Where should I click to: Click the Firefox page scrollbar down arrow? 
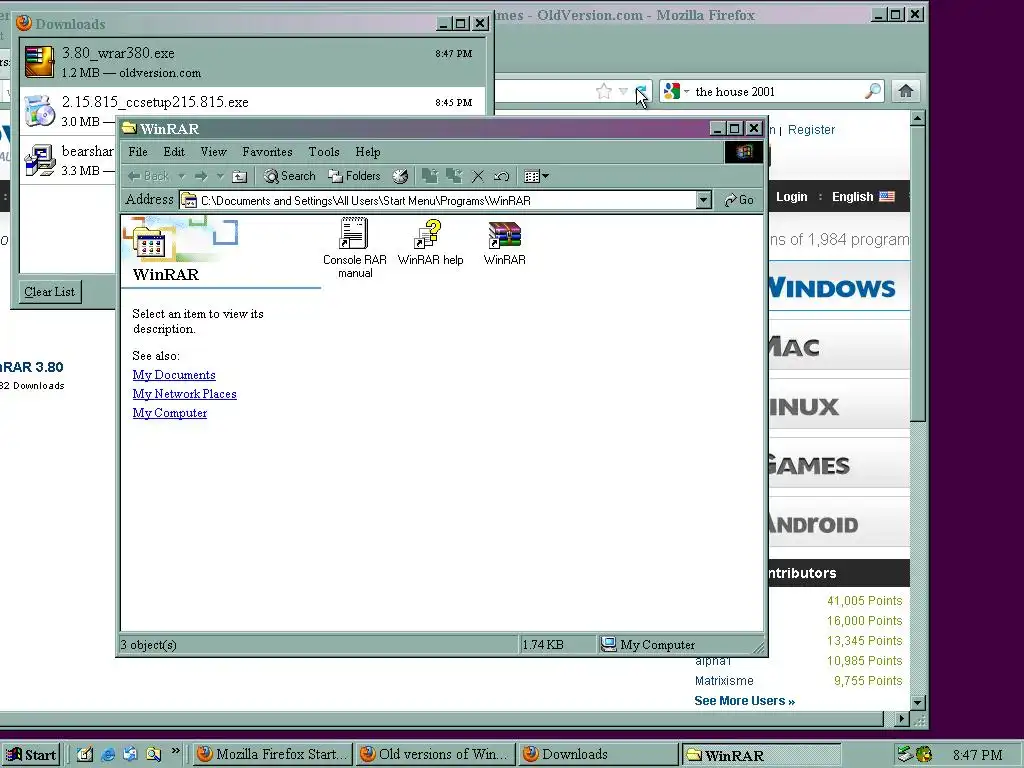(918, 703)
